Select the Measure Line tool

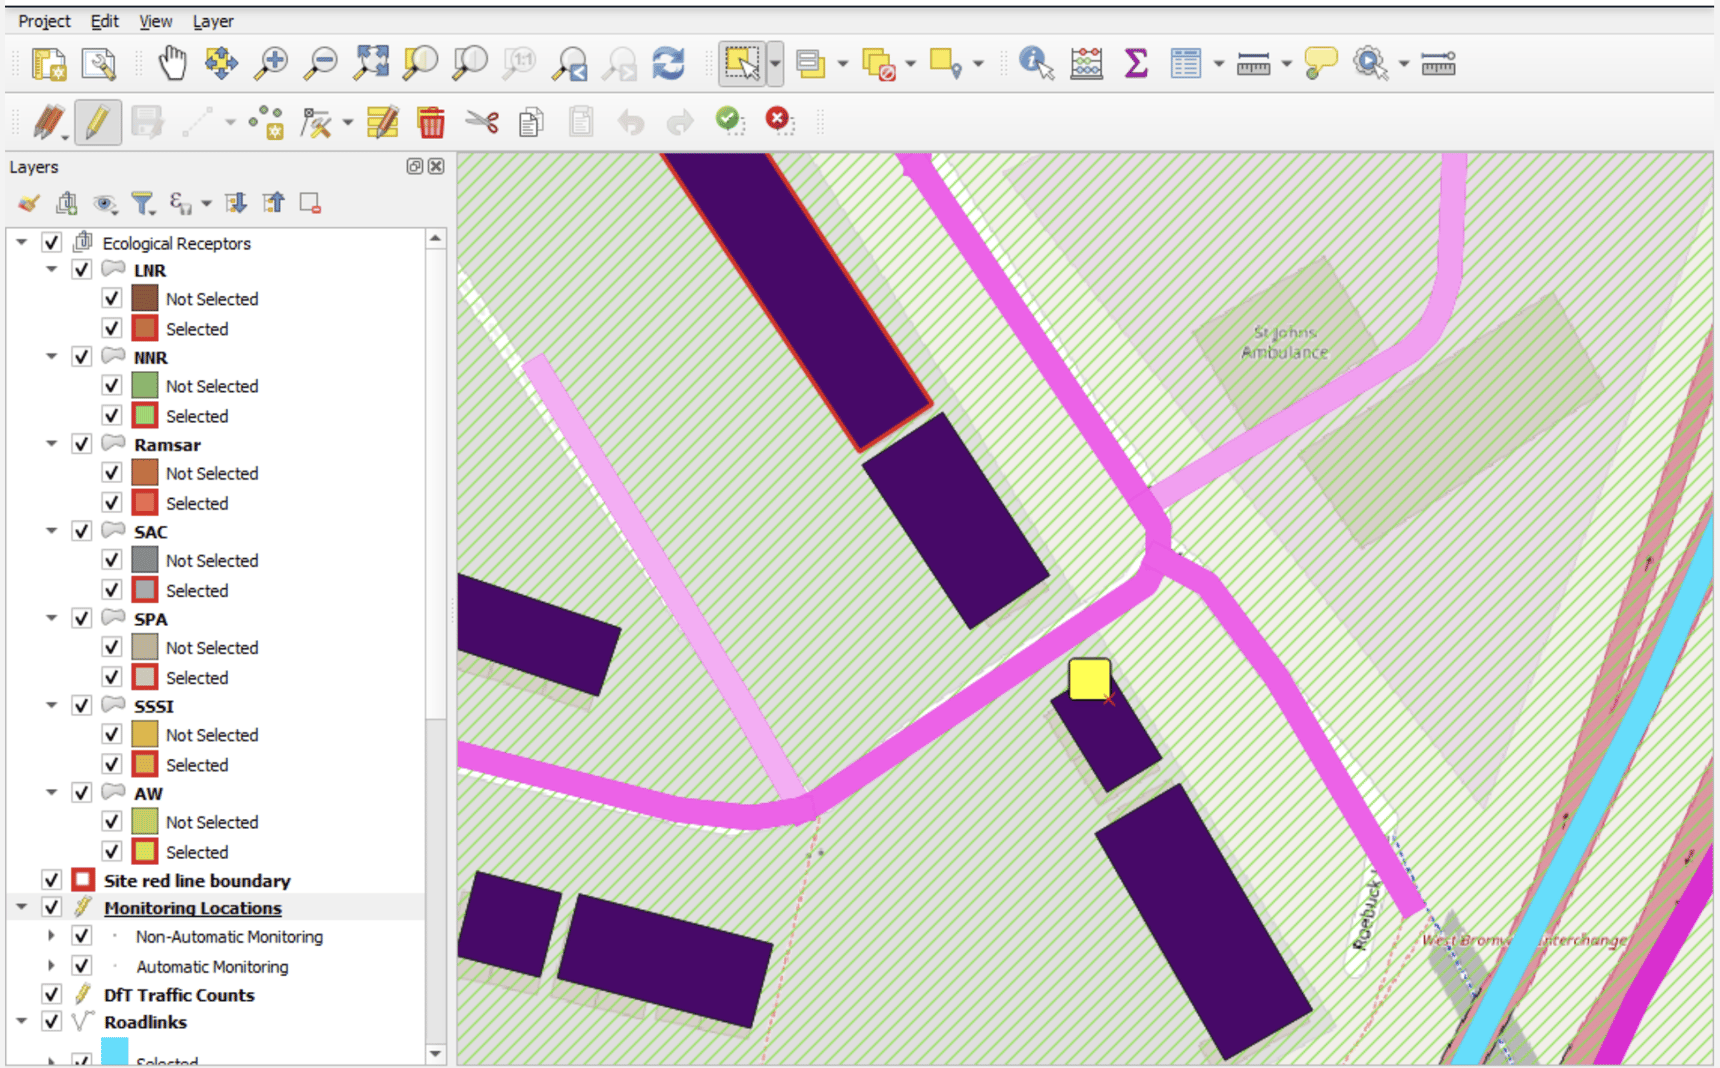pyautogui.click(x=1254, y=63)
